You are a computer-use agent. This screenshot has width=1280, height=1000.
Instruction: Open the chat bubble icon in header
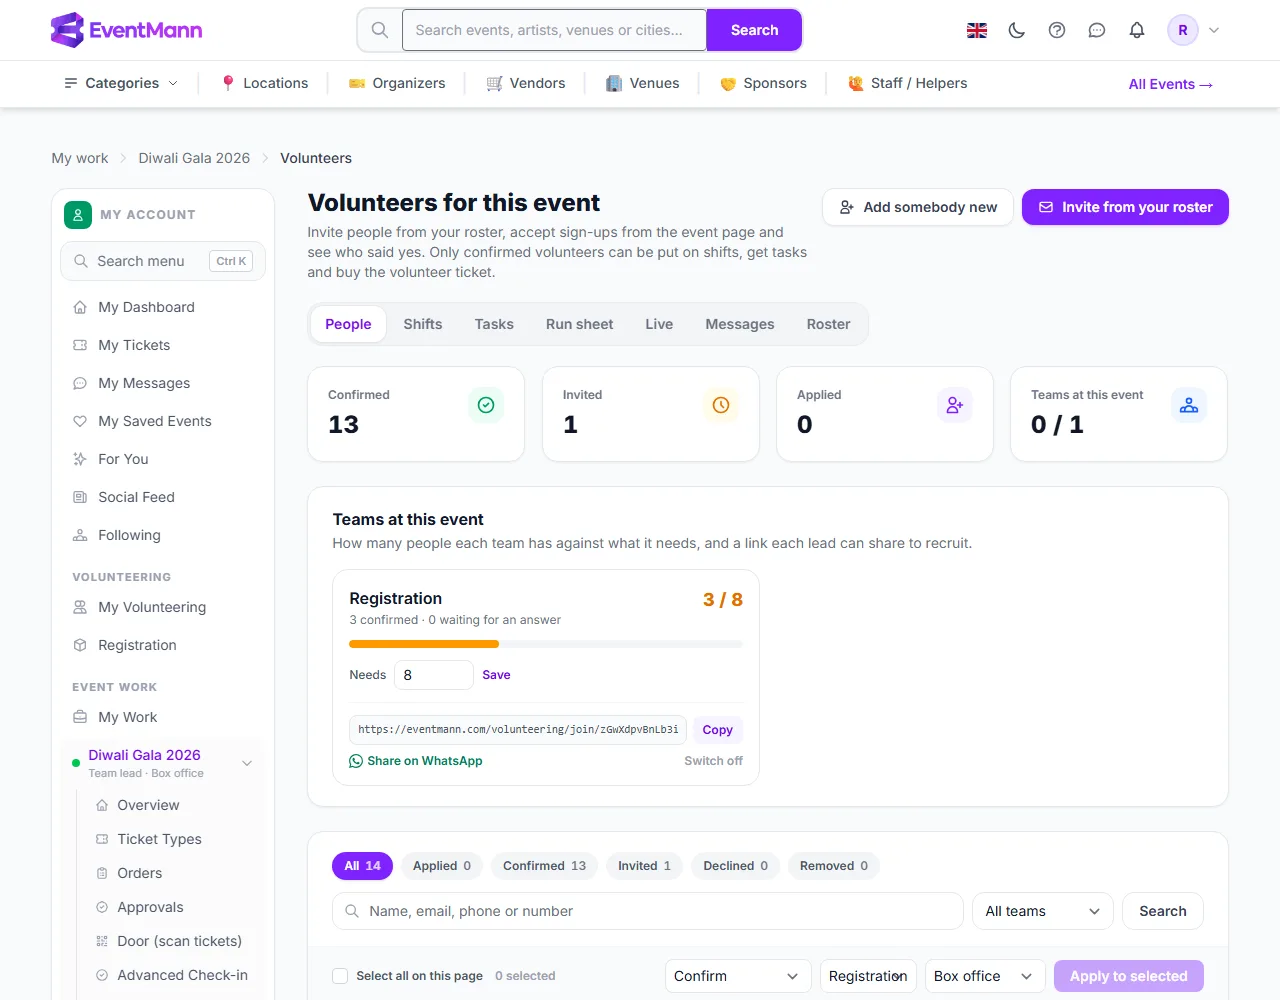(1097, 30)
